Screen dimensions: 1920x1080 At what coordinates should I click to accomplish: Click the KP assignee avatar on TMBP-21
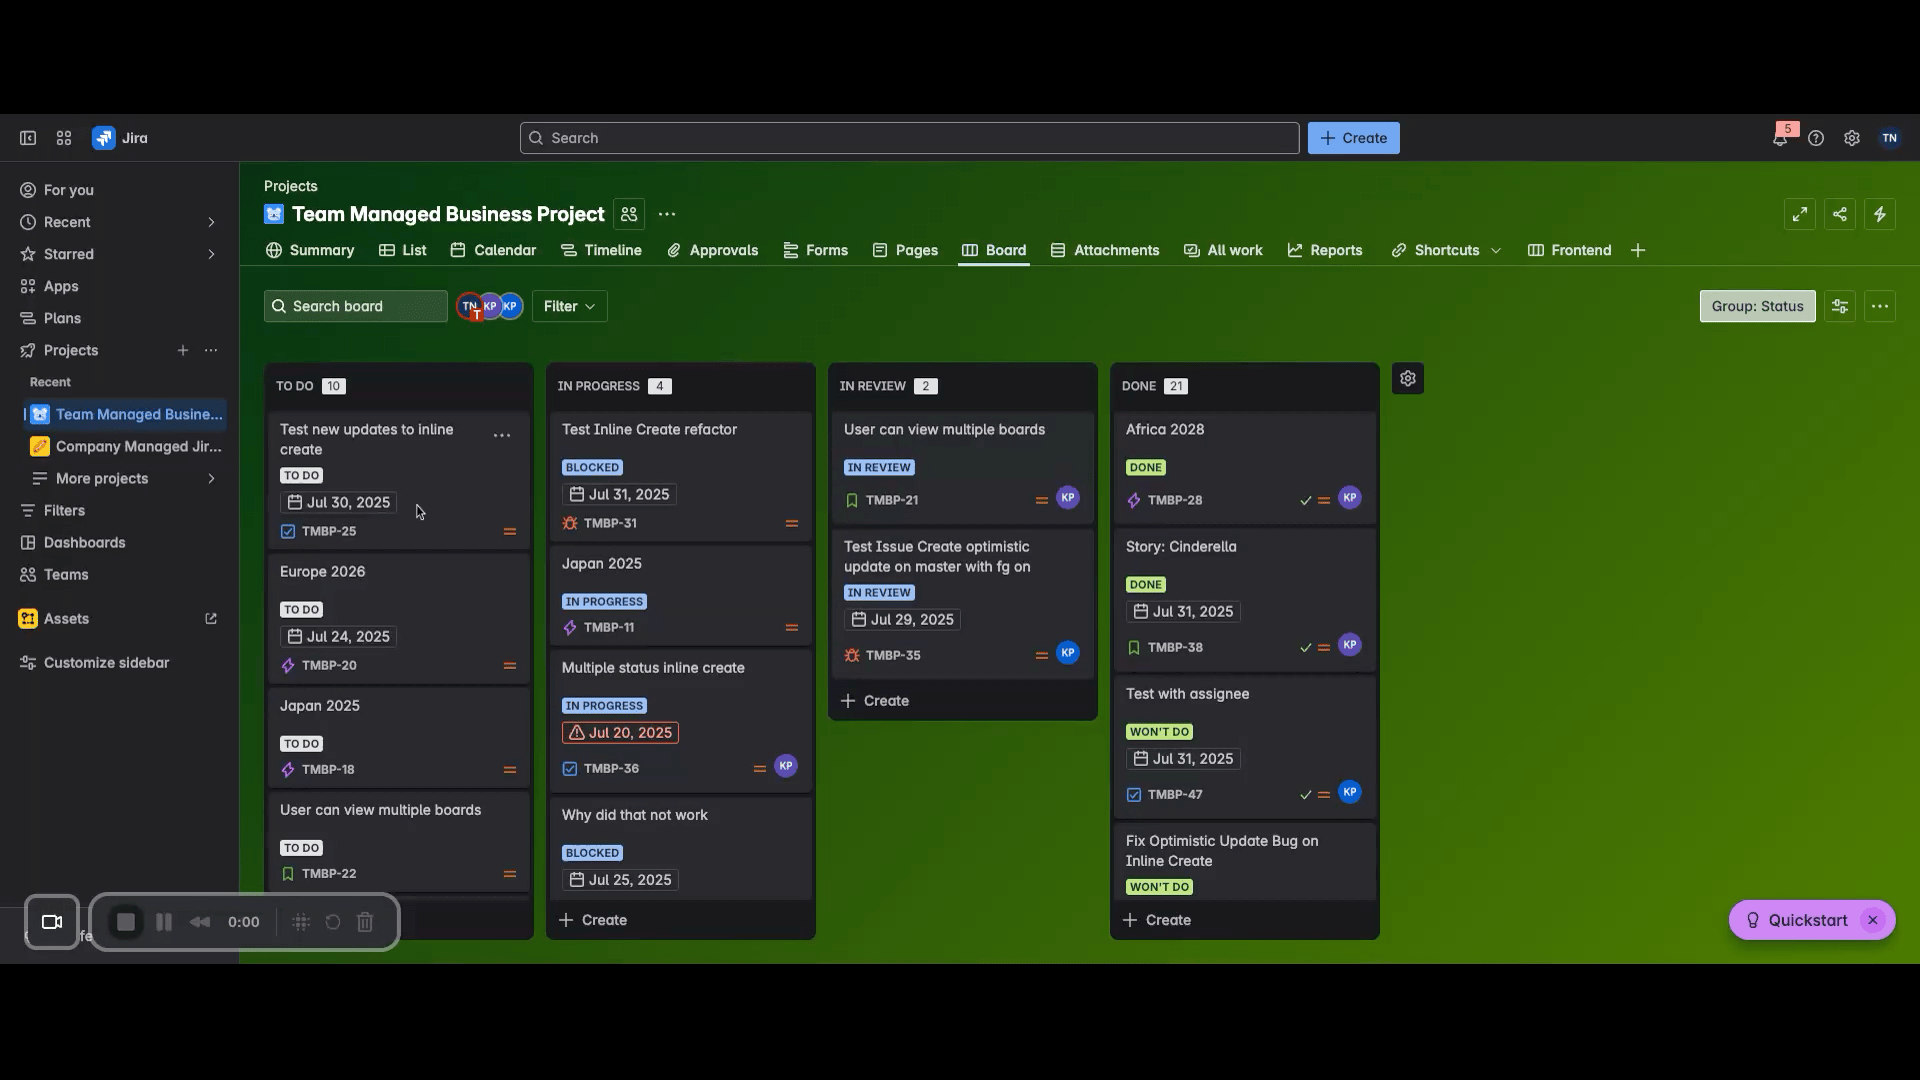tap(1068, 497)
